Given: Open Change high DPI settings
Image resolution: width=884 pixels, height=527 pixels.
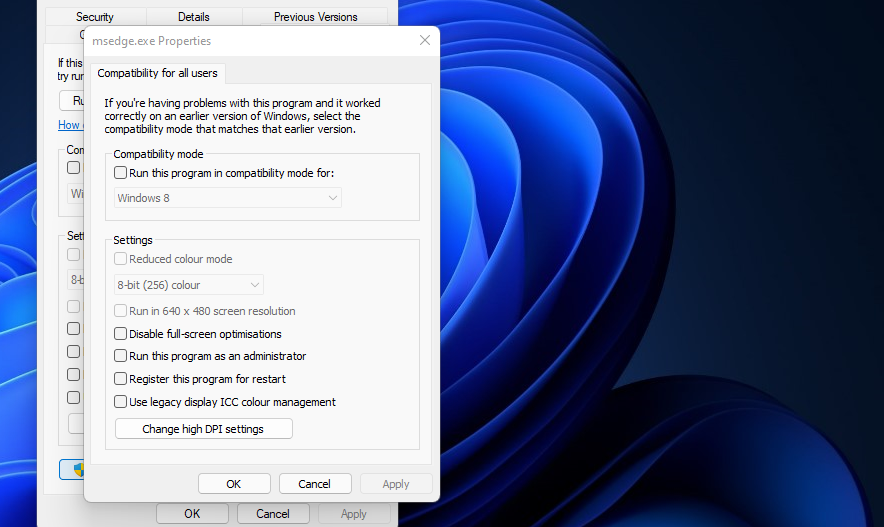Looking at the screenshot, I should (x=204, y=428).
